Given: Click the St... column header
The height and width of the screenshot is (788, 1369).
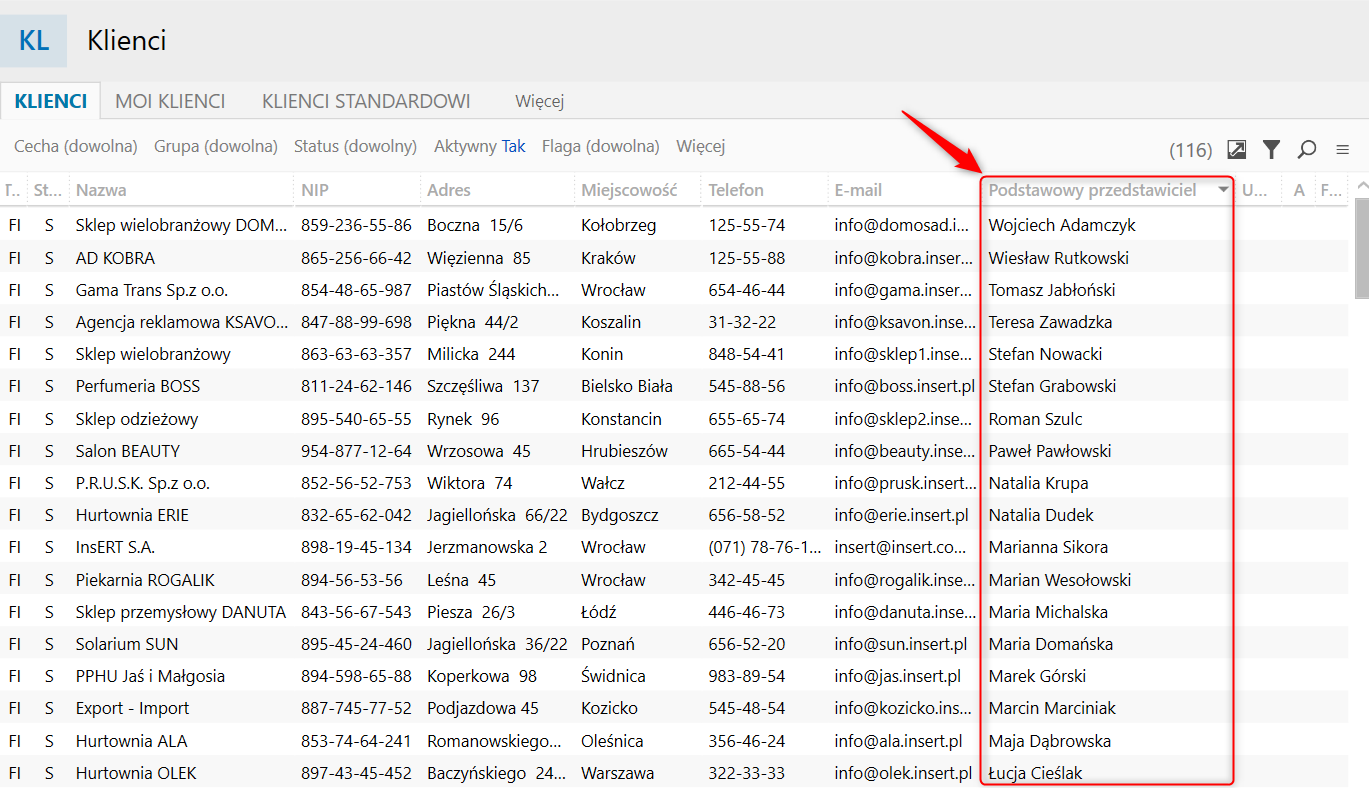Looking at the screenshot, I should tap(48, 190).
